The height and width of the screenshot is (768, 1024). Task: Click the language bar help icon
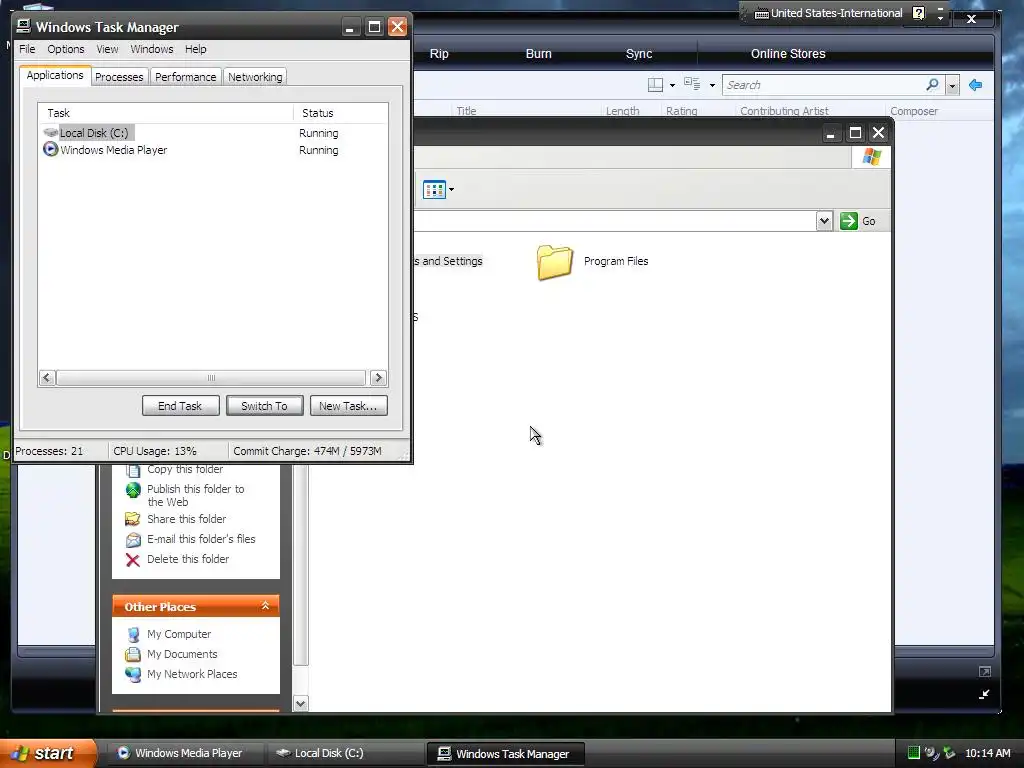(x=918, y=13)
